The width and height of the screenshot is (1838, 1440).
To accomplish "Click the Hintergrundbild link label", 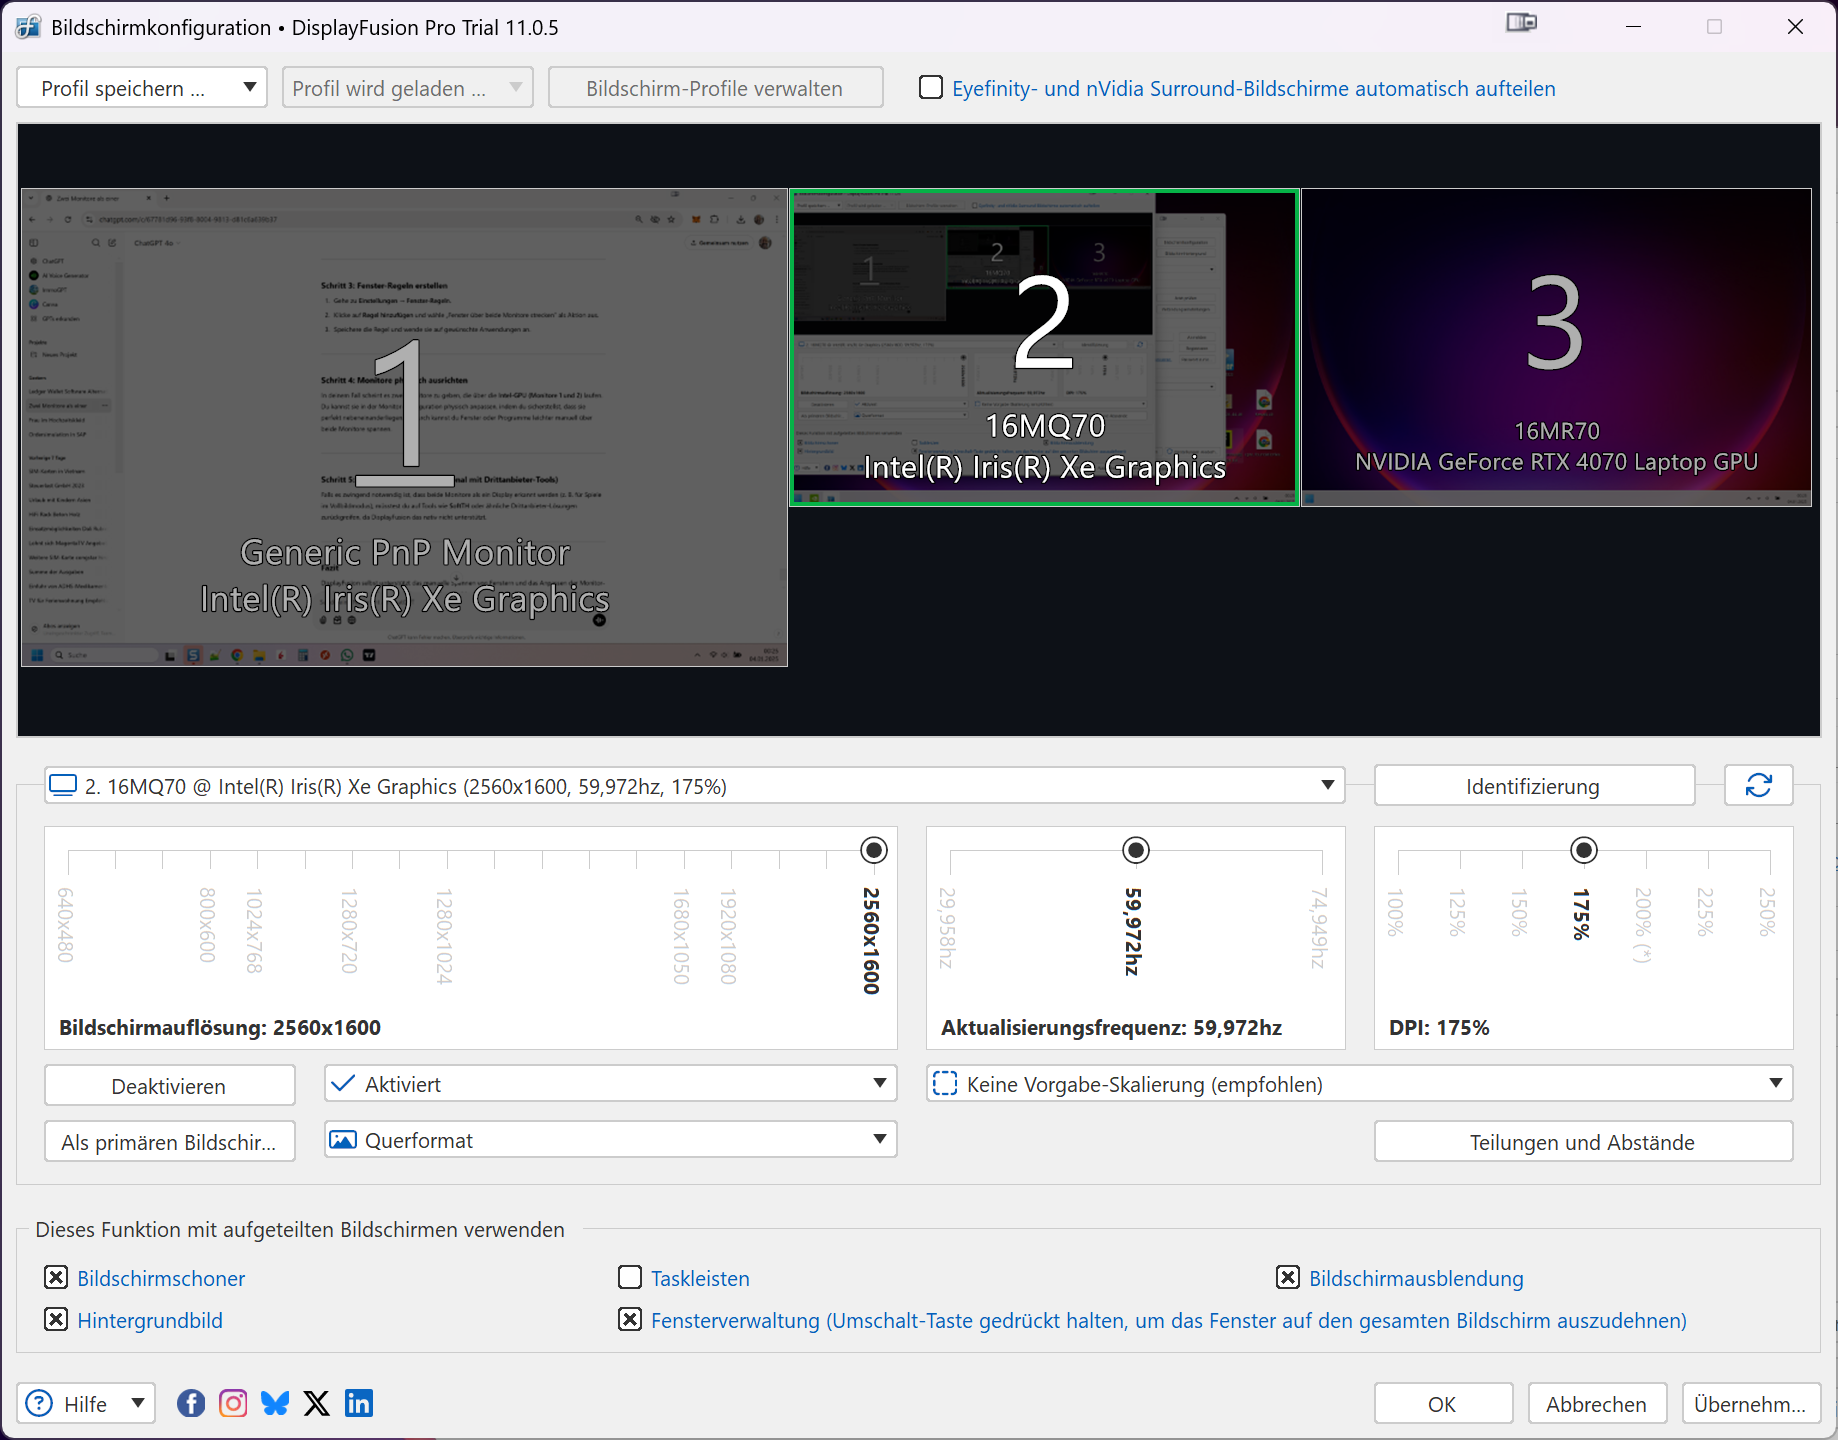I will (150, 1320).
